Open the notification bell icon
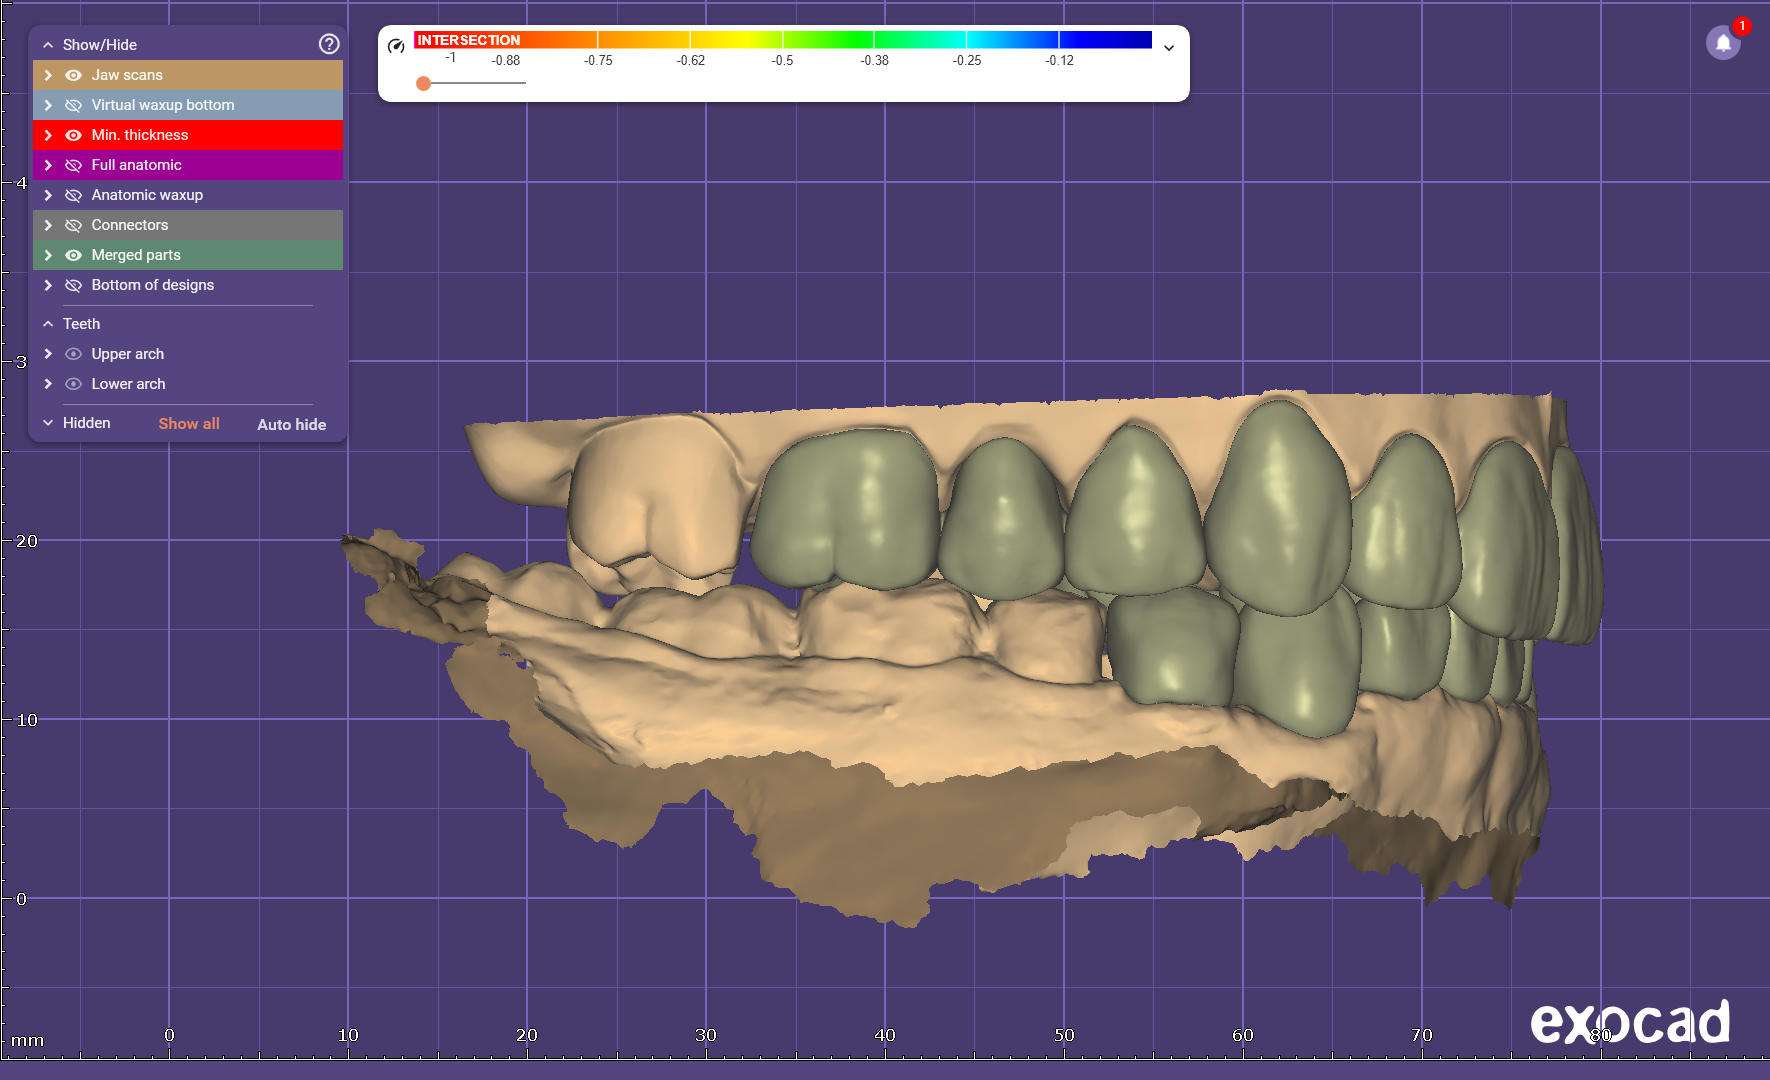Screen dimensions: 1770x1080 tap(1722, 43)
